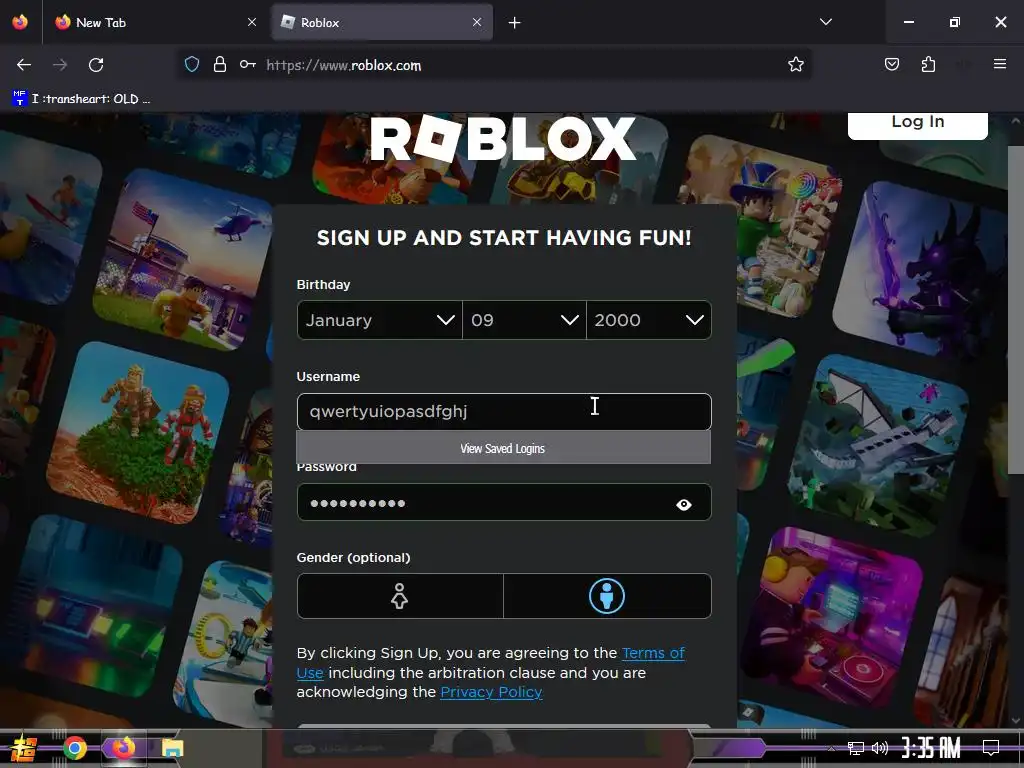Click the scrollbar down arrow
The image size is (1024, 768).
click(x=1016, y=721)
